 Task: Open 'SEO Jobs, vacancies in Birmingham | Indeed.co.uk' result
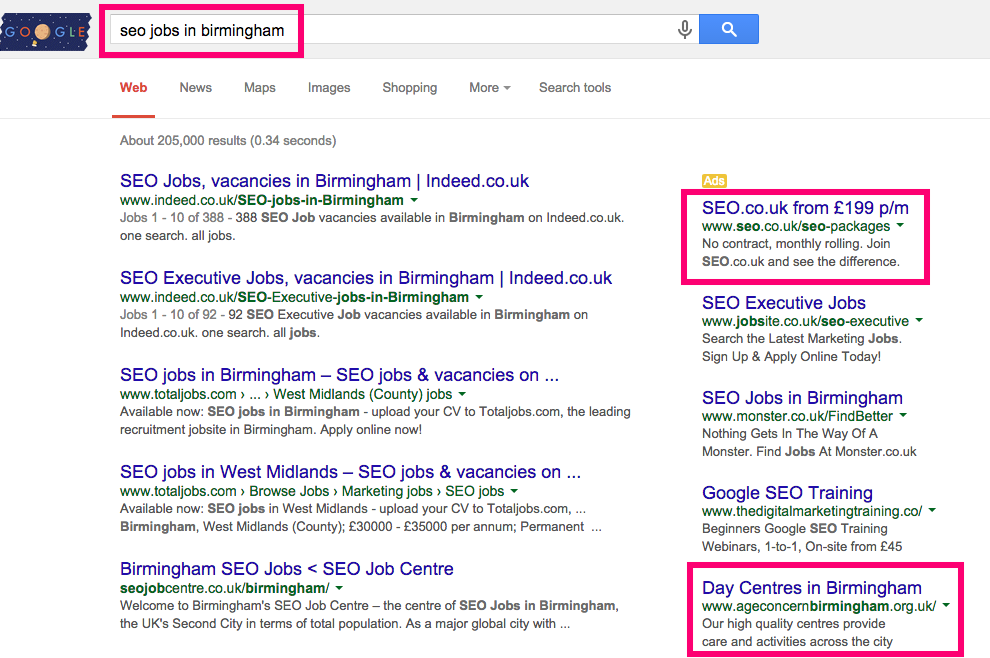pyautogui.click(x=325, y=181)
